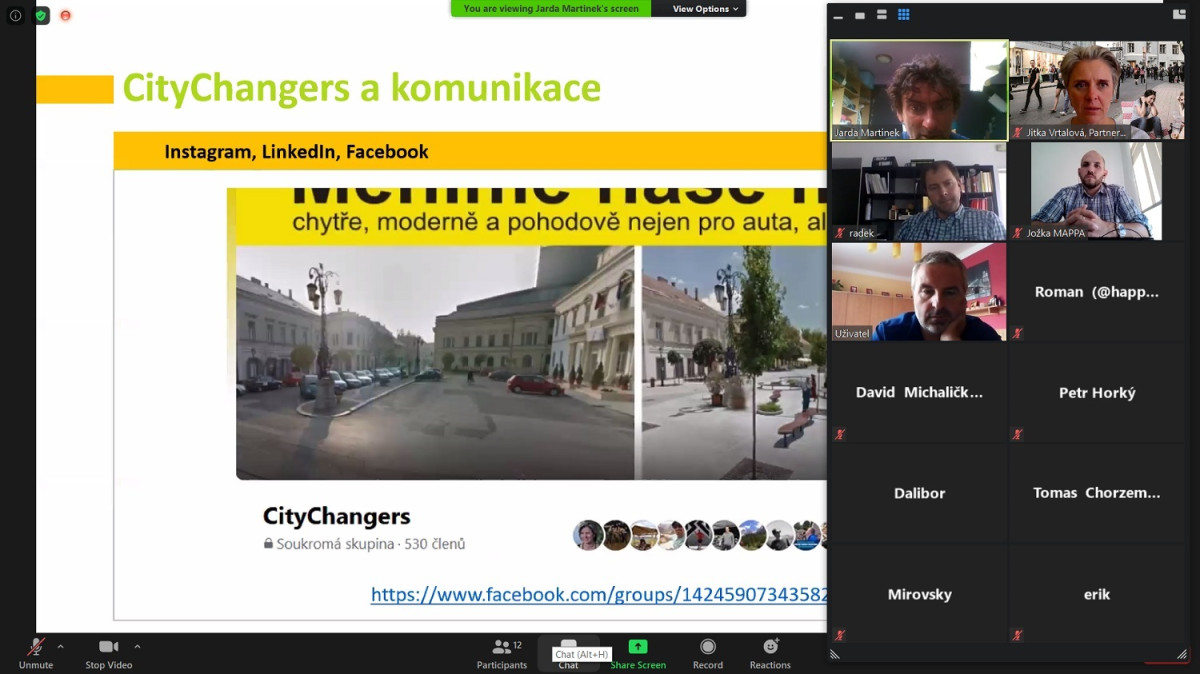
Task: Click the red recording indicator icon
Action: [66, 16]
